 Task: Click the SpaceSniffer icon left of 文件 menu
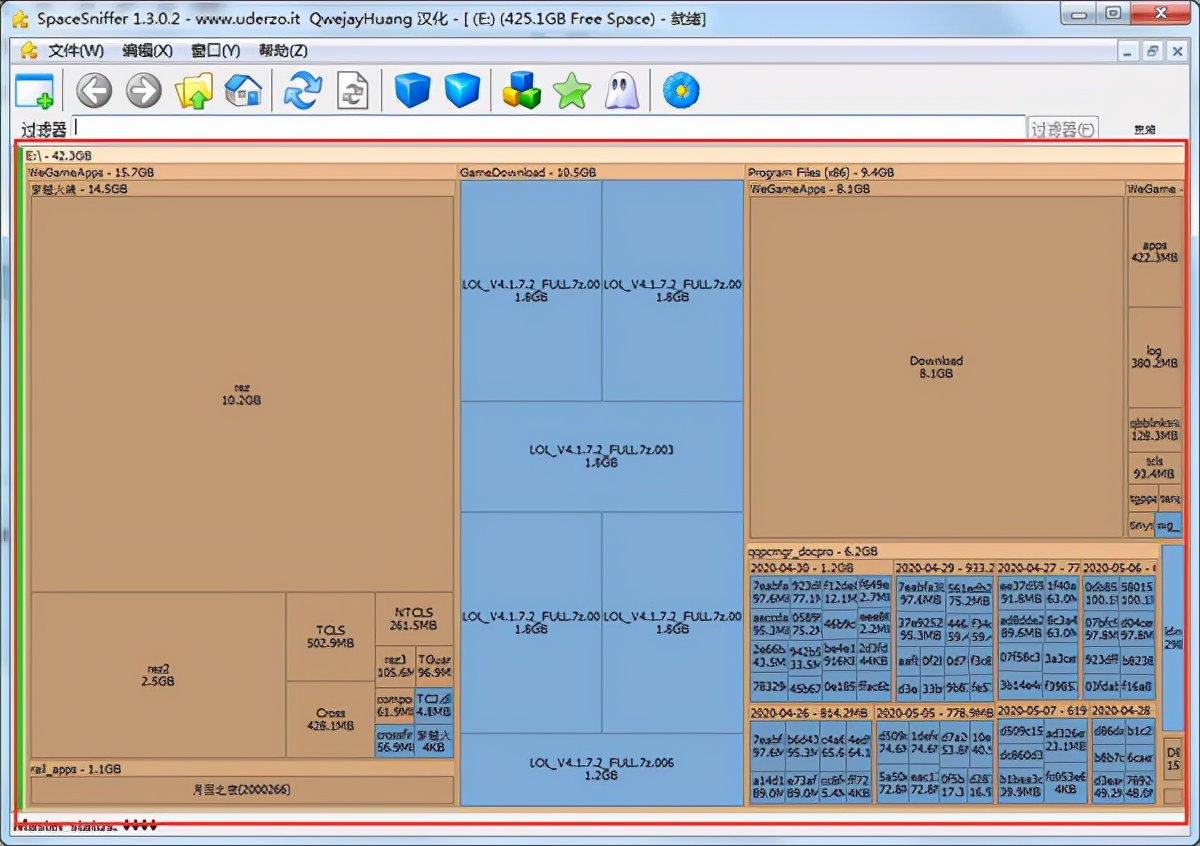tap(29, 50)
